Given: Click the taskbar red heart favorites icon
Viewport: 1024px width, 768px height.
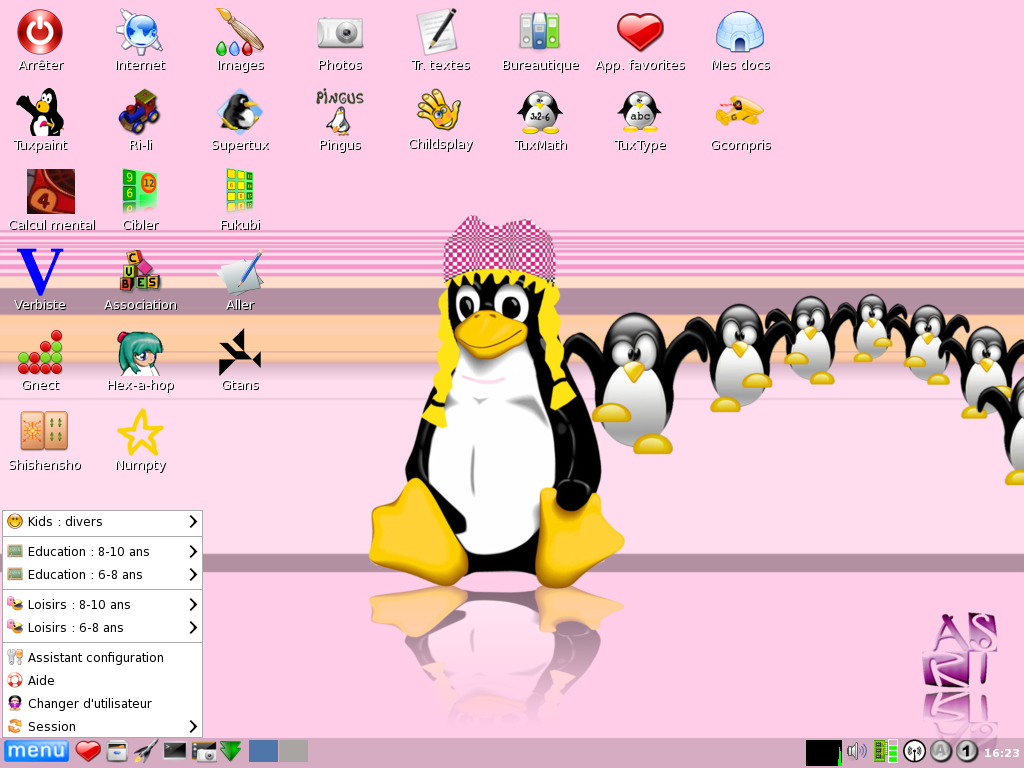Looking at the screenshot, I should pos(88,752).
